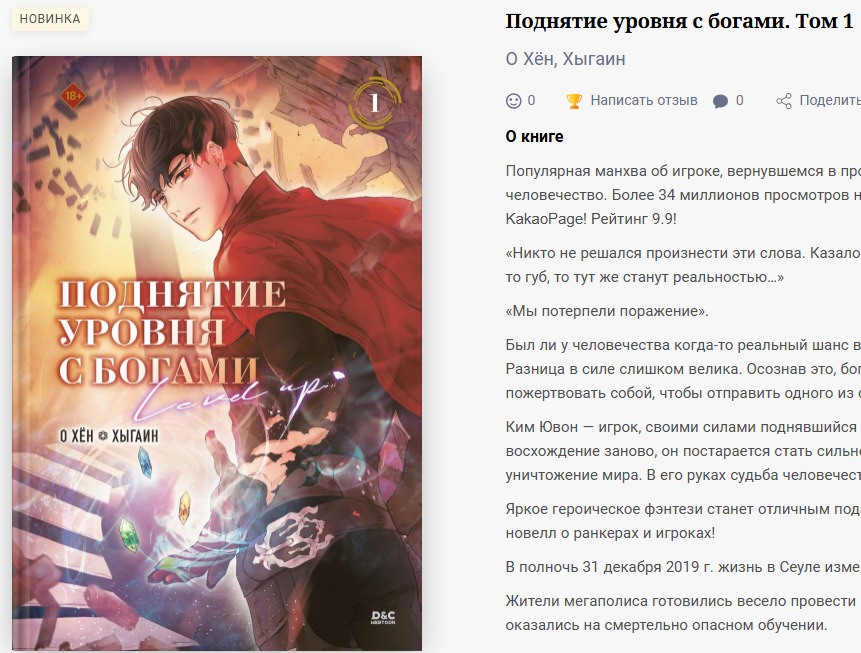861x653 pixels.
Task: Click the 18+ age badge on cover
Action: click(x=73, y=97)
